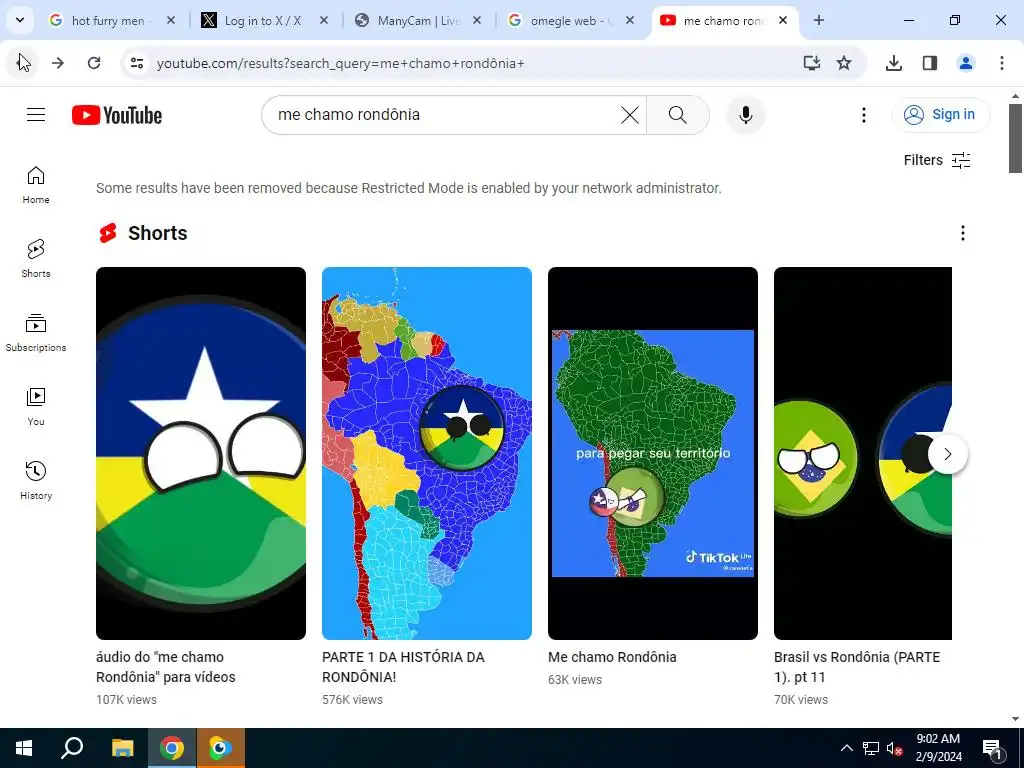Click the Shorts section heading

pyautogui.click(x=157, y=233)
